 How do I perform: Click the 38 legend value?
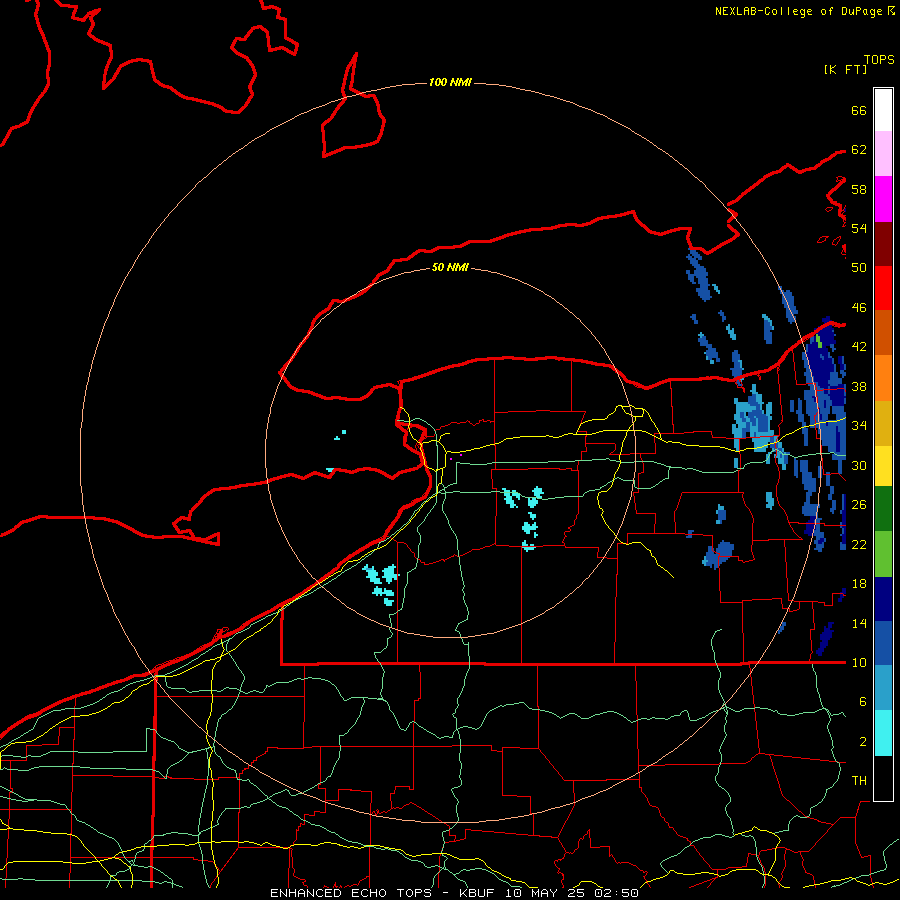point(859,386)
